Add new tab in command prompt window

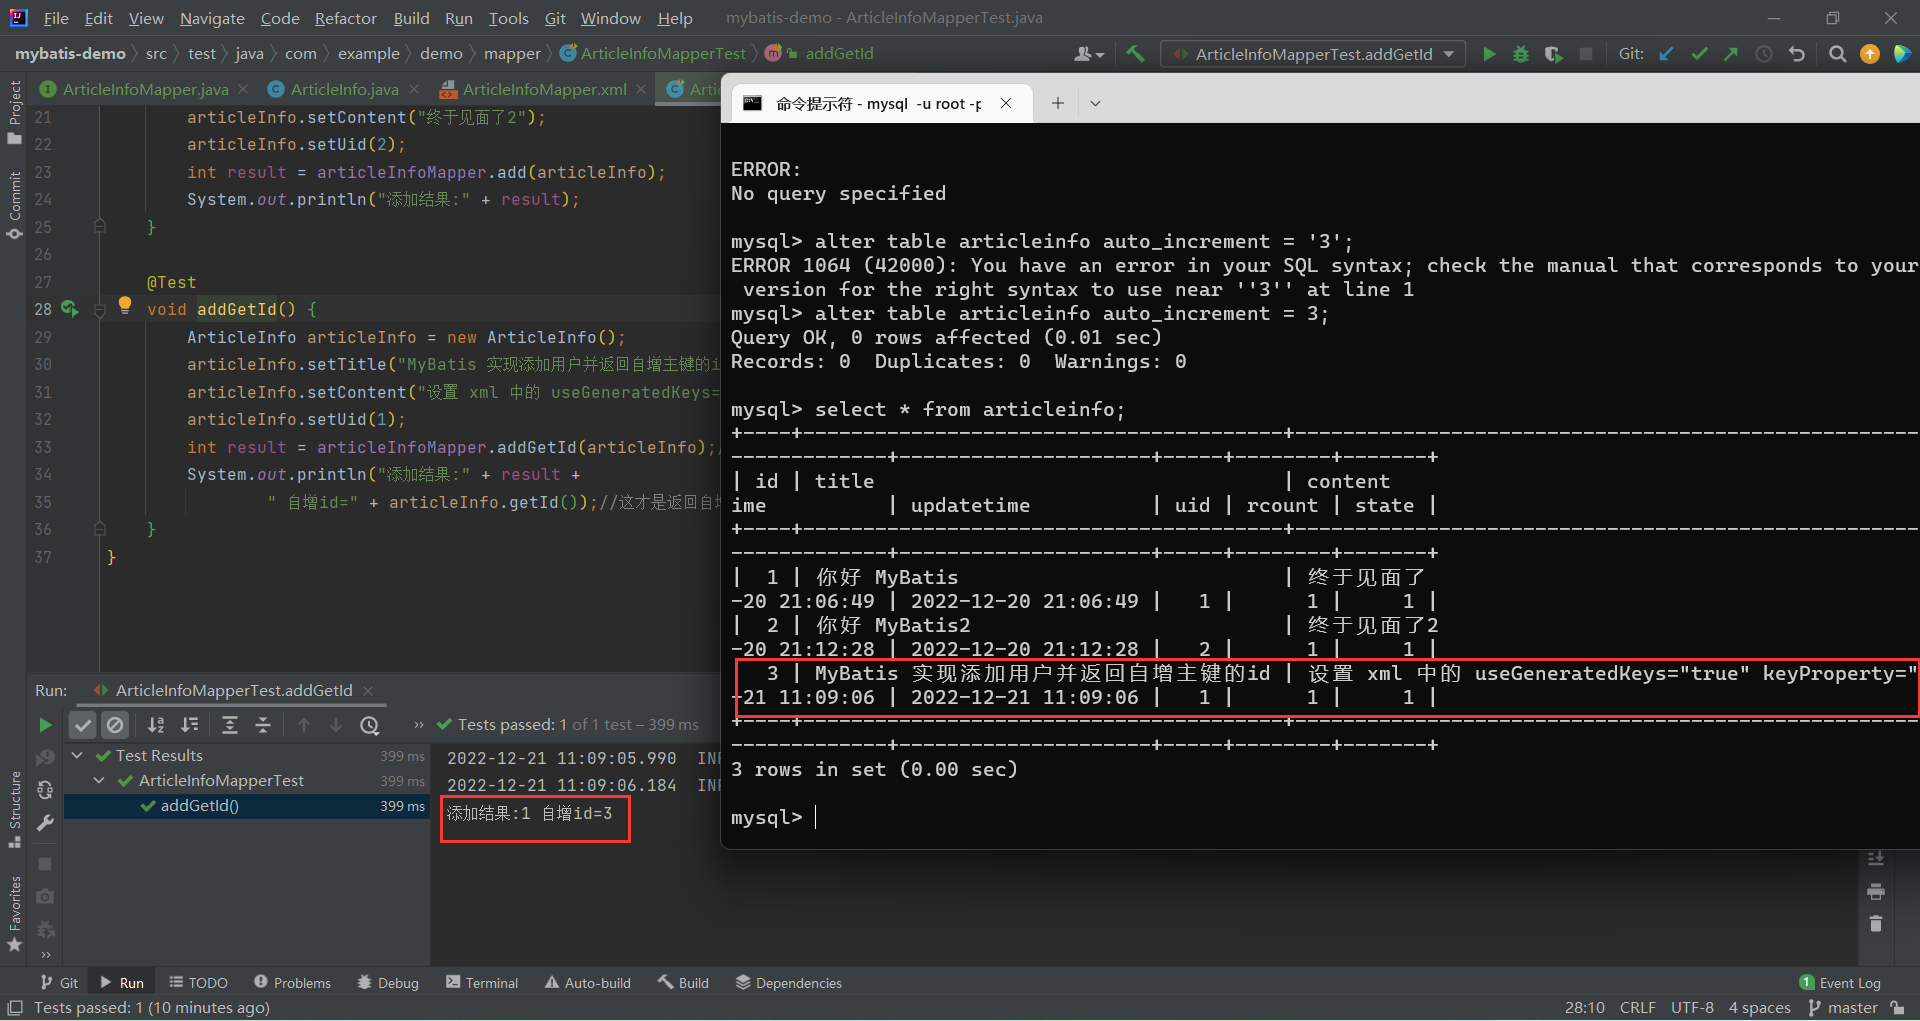[x=1057, y=103]
